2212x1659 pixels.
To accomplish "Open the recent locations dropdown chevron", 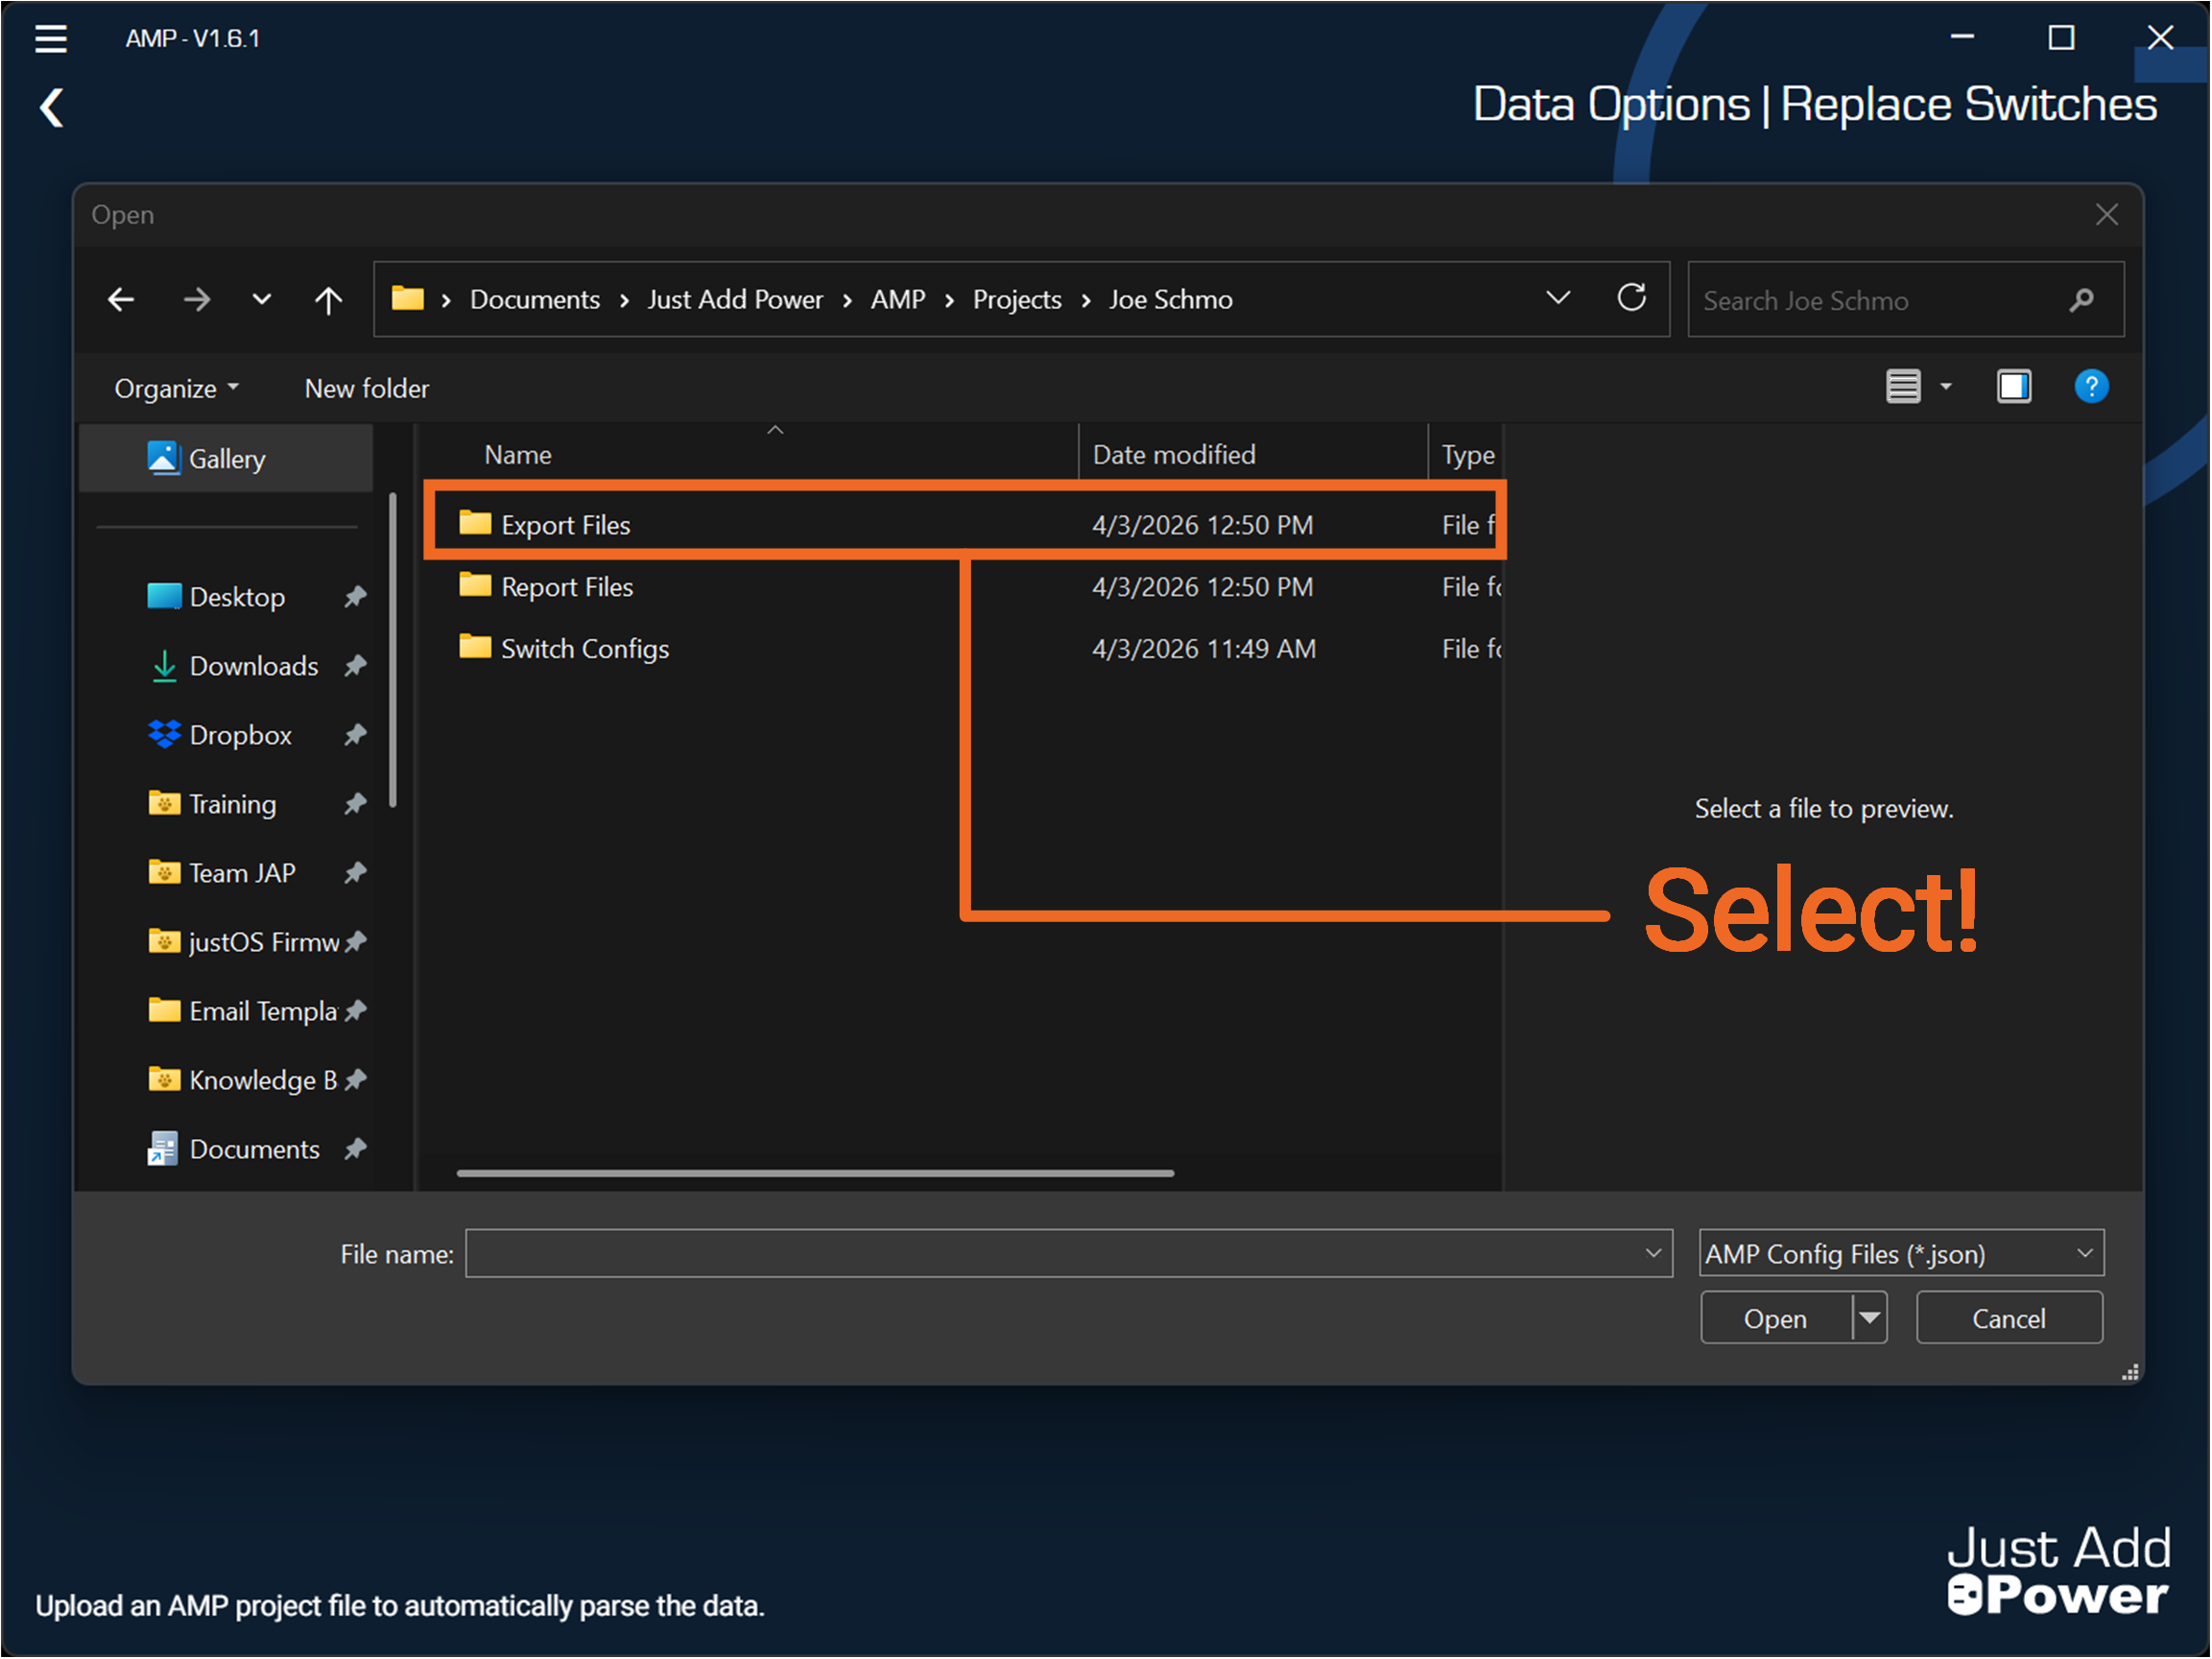I will coord(261,299).
